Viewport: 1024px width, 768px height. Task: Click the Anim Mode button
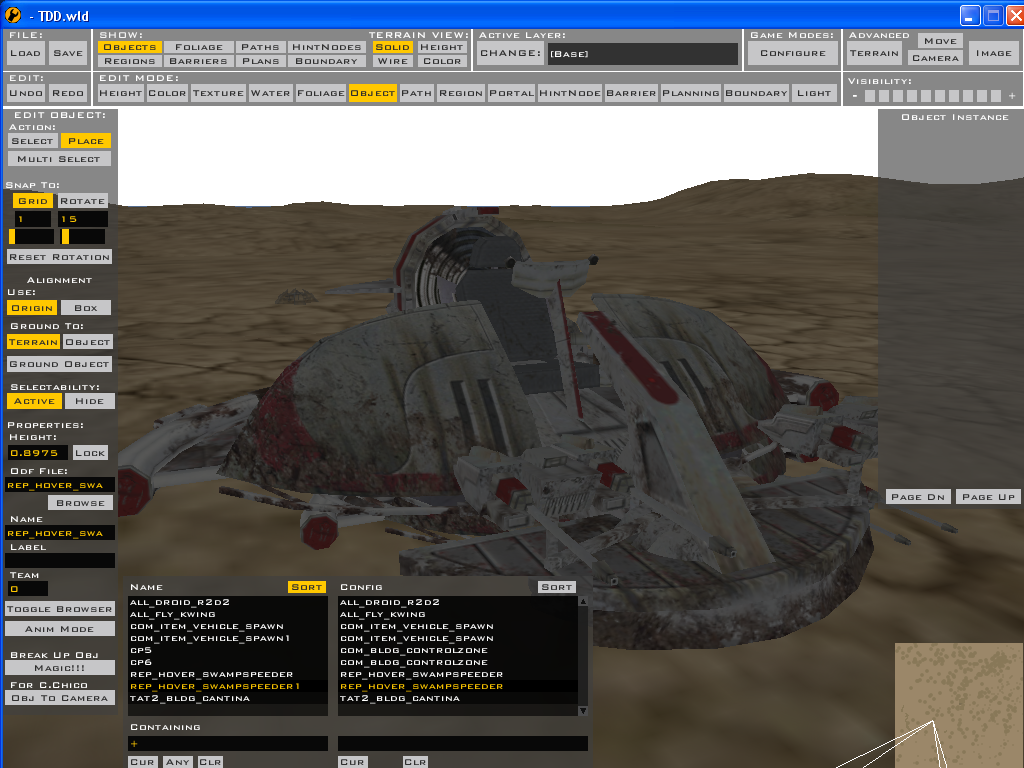point(59,628)
